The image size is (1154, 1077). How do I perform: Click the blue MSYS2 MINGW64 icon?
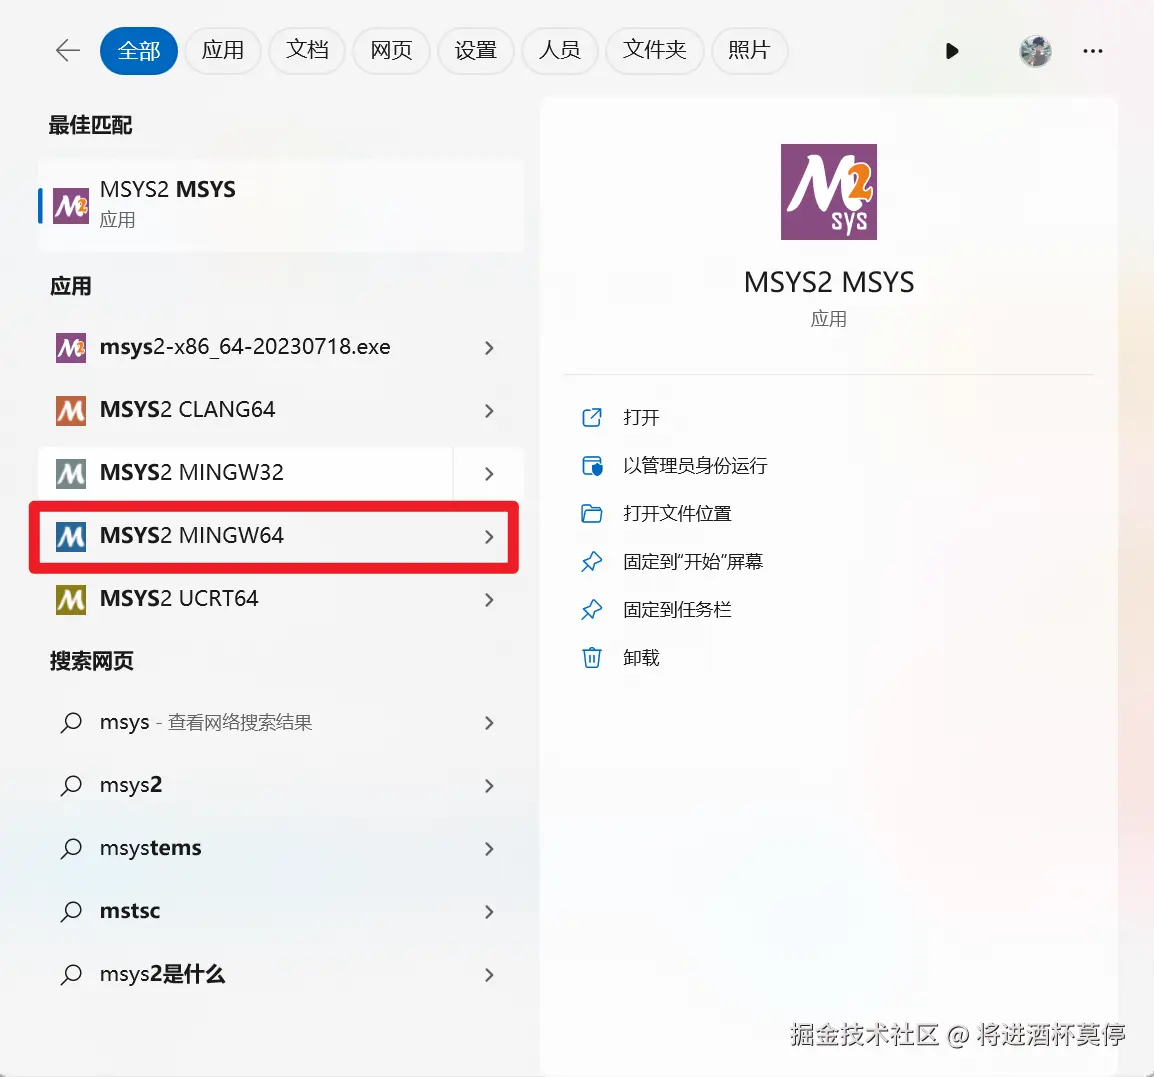71,537
